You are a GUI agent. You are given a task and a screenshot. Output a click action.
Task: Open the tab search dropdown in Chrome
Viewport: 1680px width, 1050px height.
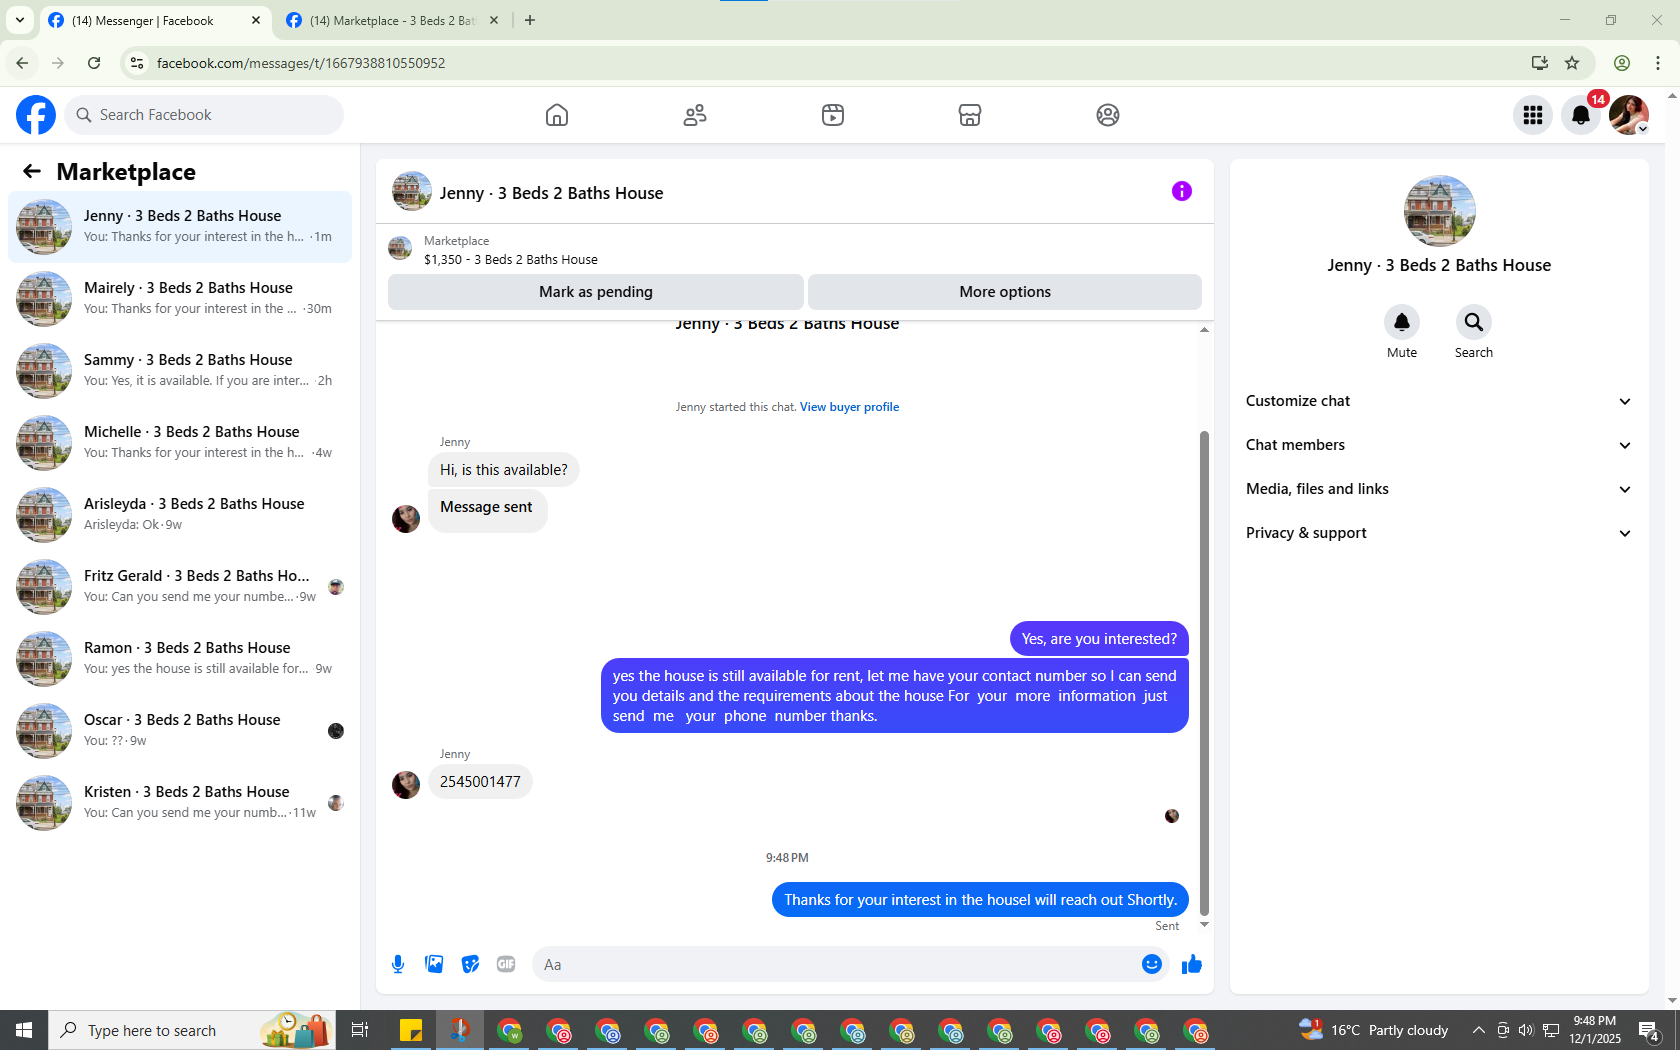click(x=20, y=20)
